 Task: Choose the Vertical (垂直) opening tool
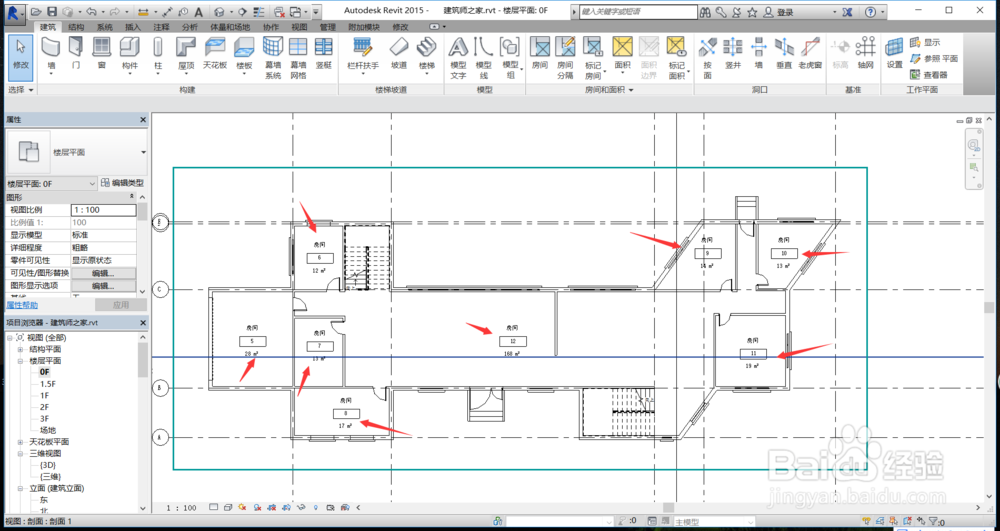click(x=784, y=54)
